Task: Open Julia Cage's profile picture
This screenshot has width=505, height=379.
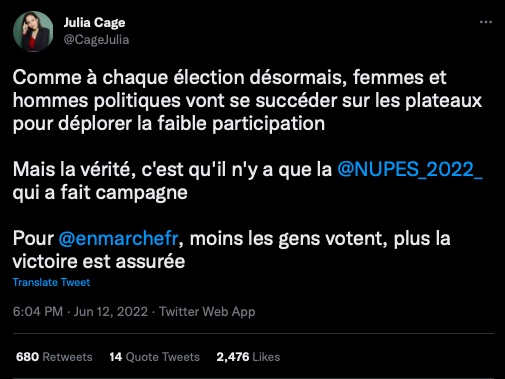Action: 33,31
